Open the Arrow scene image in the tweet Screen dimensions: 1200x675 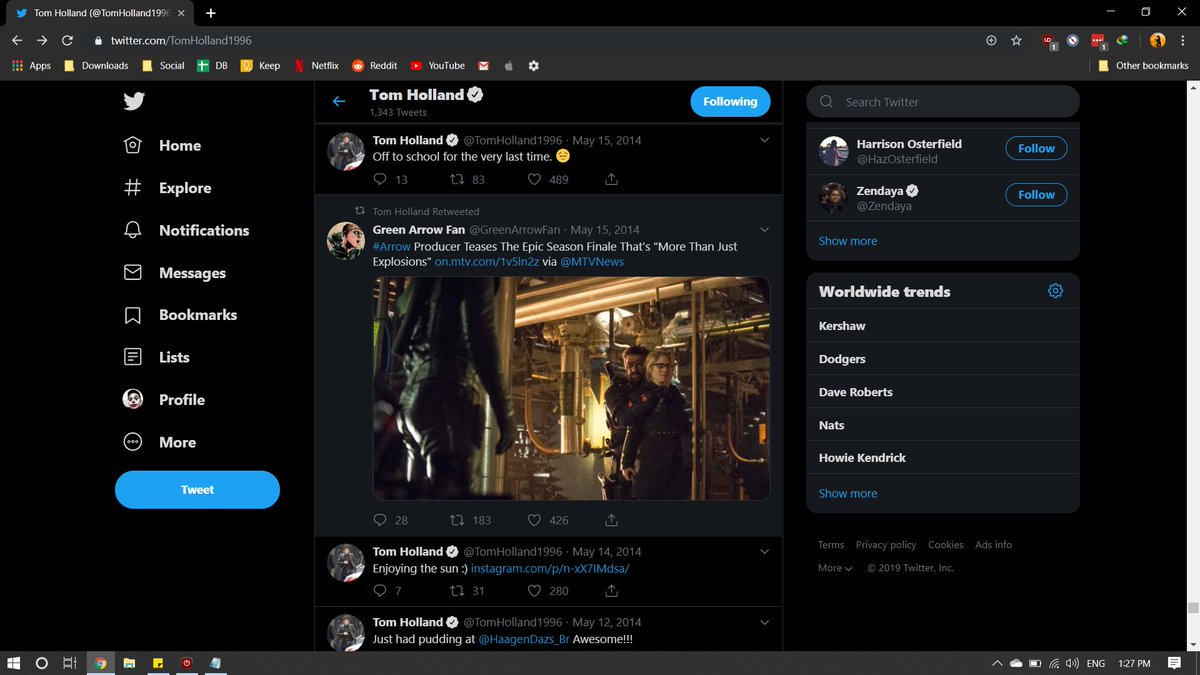click(x=571, y=388)
